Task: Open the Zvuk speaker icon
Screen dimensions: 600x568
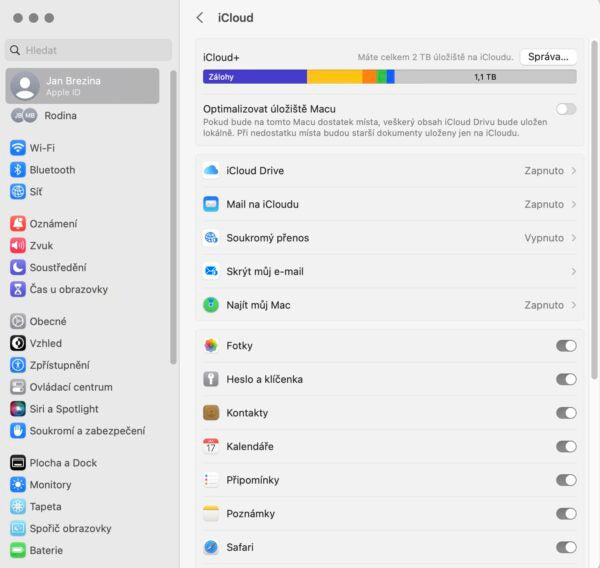Action: [18, 245]
